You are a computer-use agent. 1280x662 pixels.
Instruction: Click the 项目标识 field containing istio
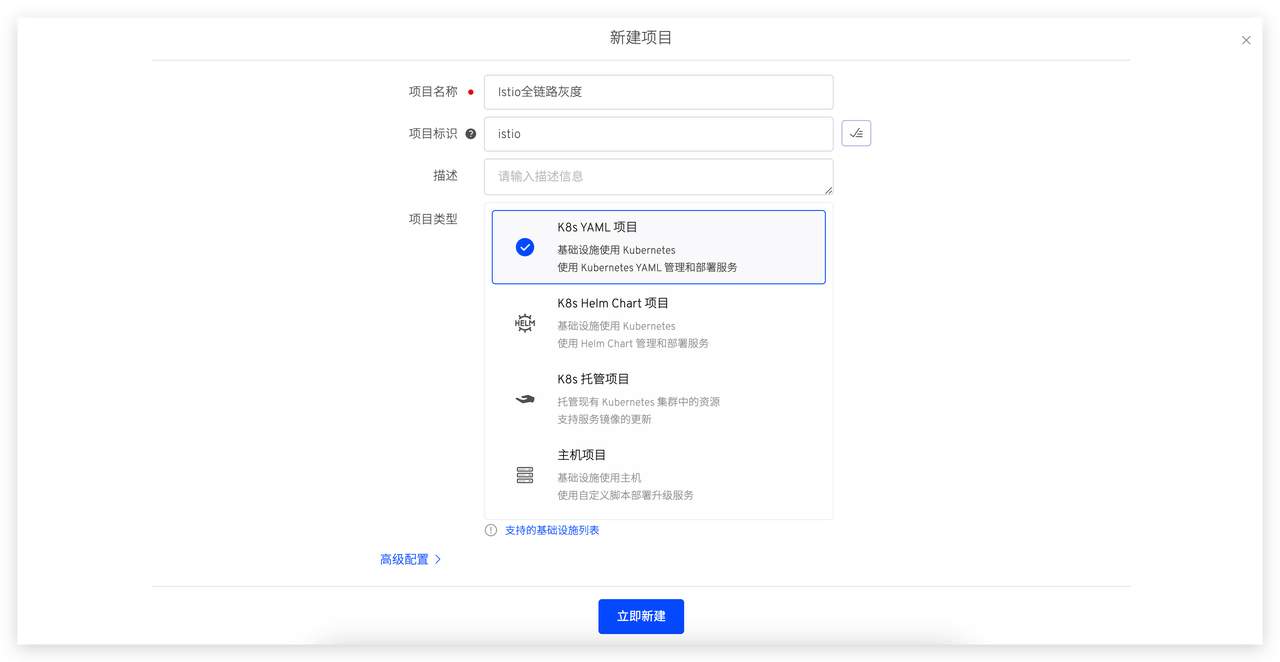[x=658, y=133]
